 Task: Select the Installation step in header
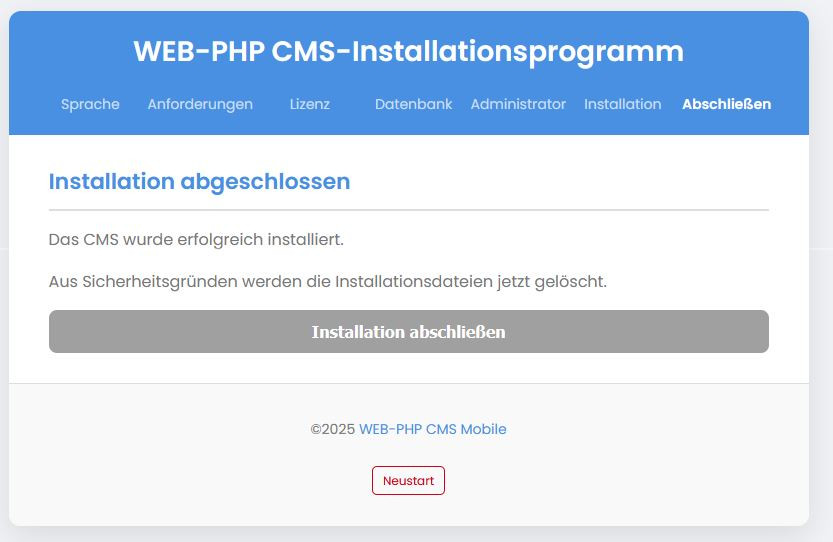(x=623, y=104)
